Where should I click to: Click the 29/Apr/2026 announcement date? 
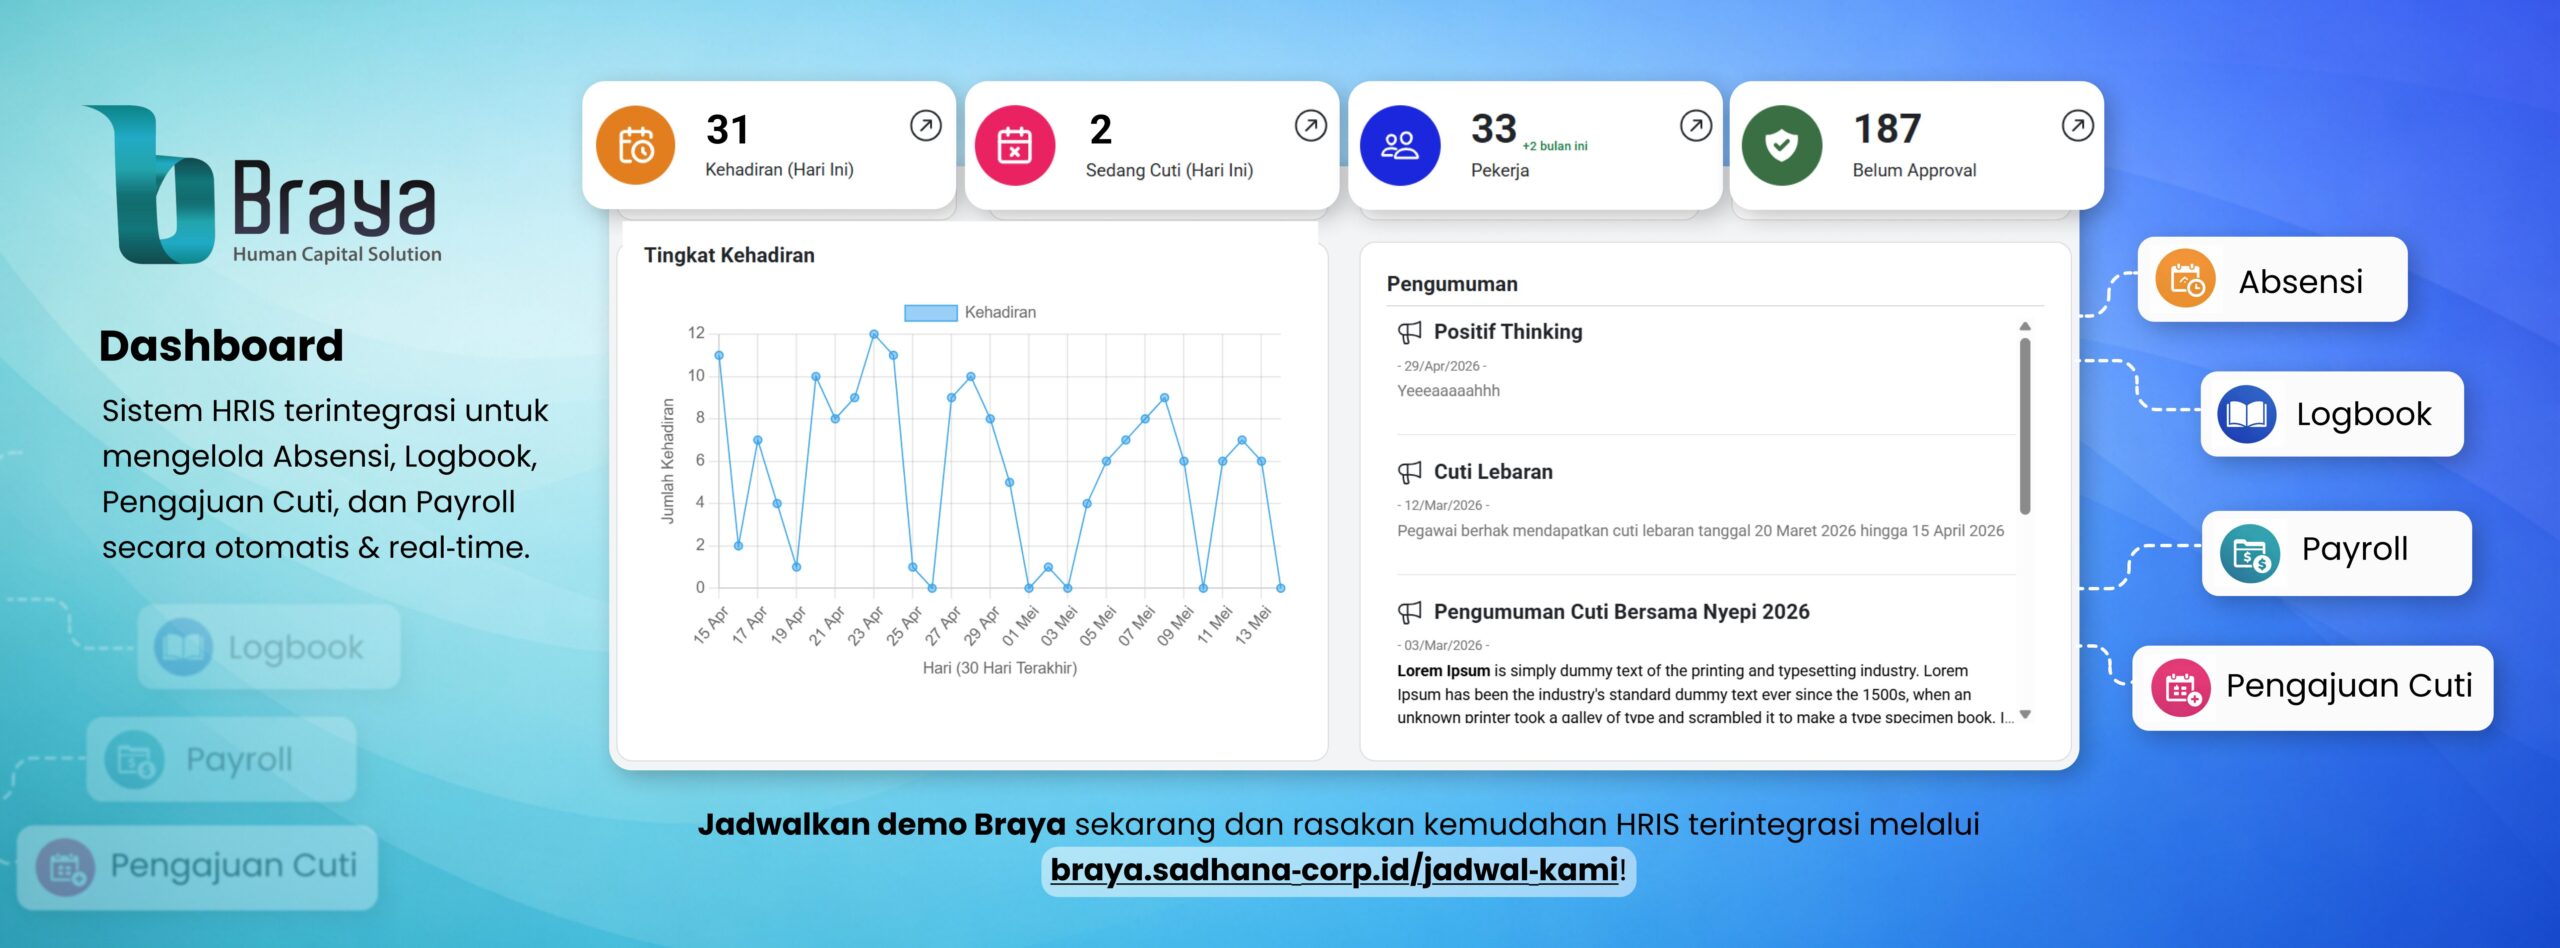[x=1442, y=366]
